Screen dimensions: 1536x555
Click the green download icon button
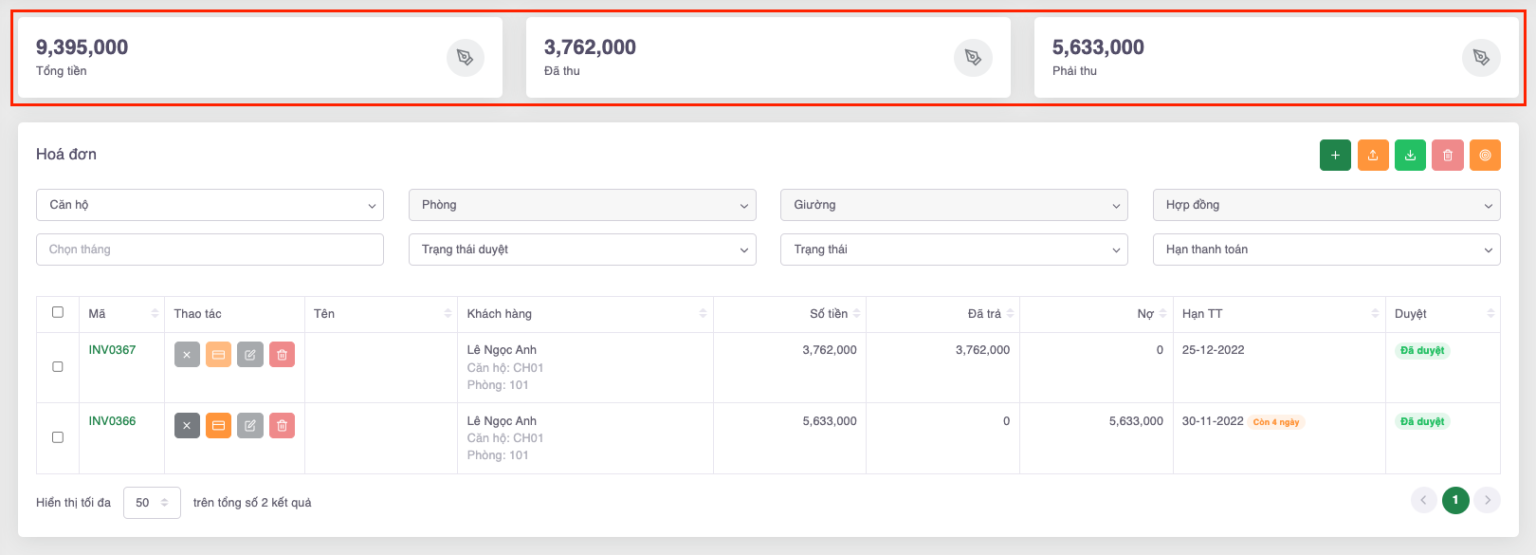click(1410, 155)
